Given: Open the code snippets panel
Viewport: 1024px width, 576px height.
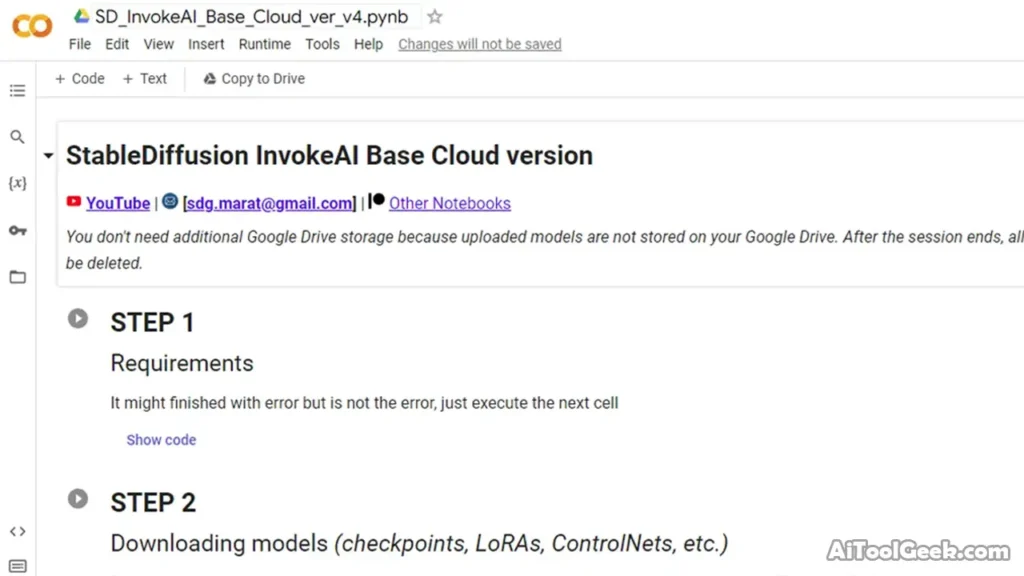Looking at the screenshot, I should coord(17,531).
